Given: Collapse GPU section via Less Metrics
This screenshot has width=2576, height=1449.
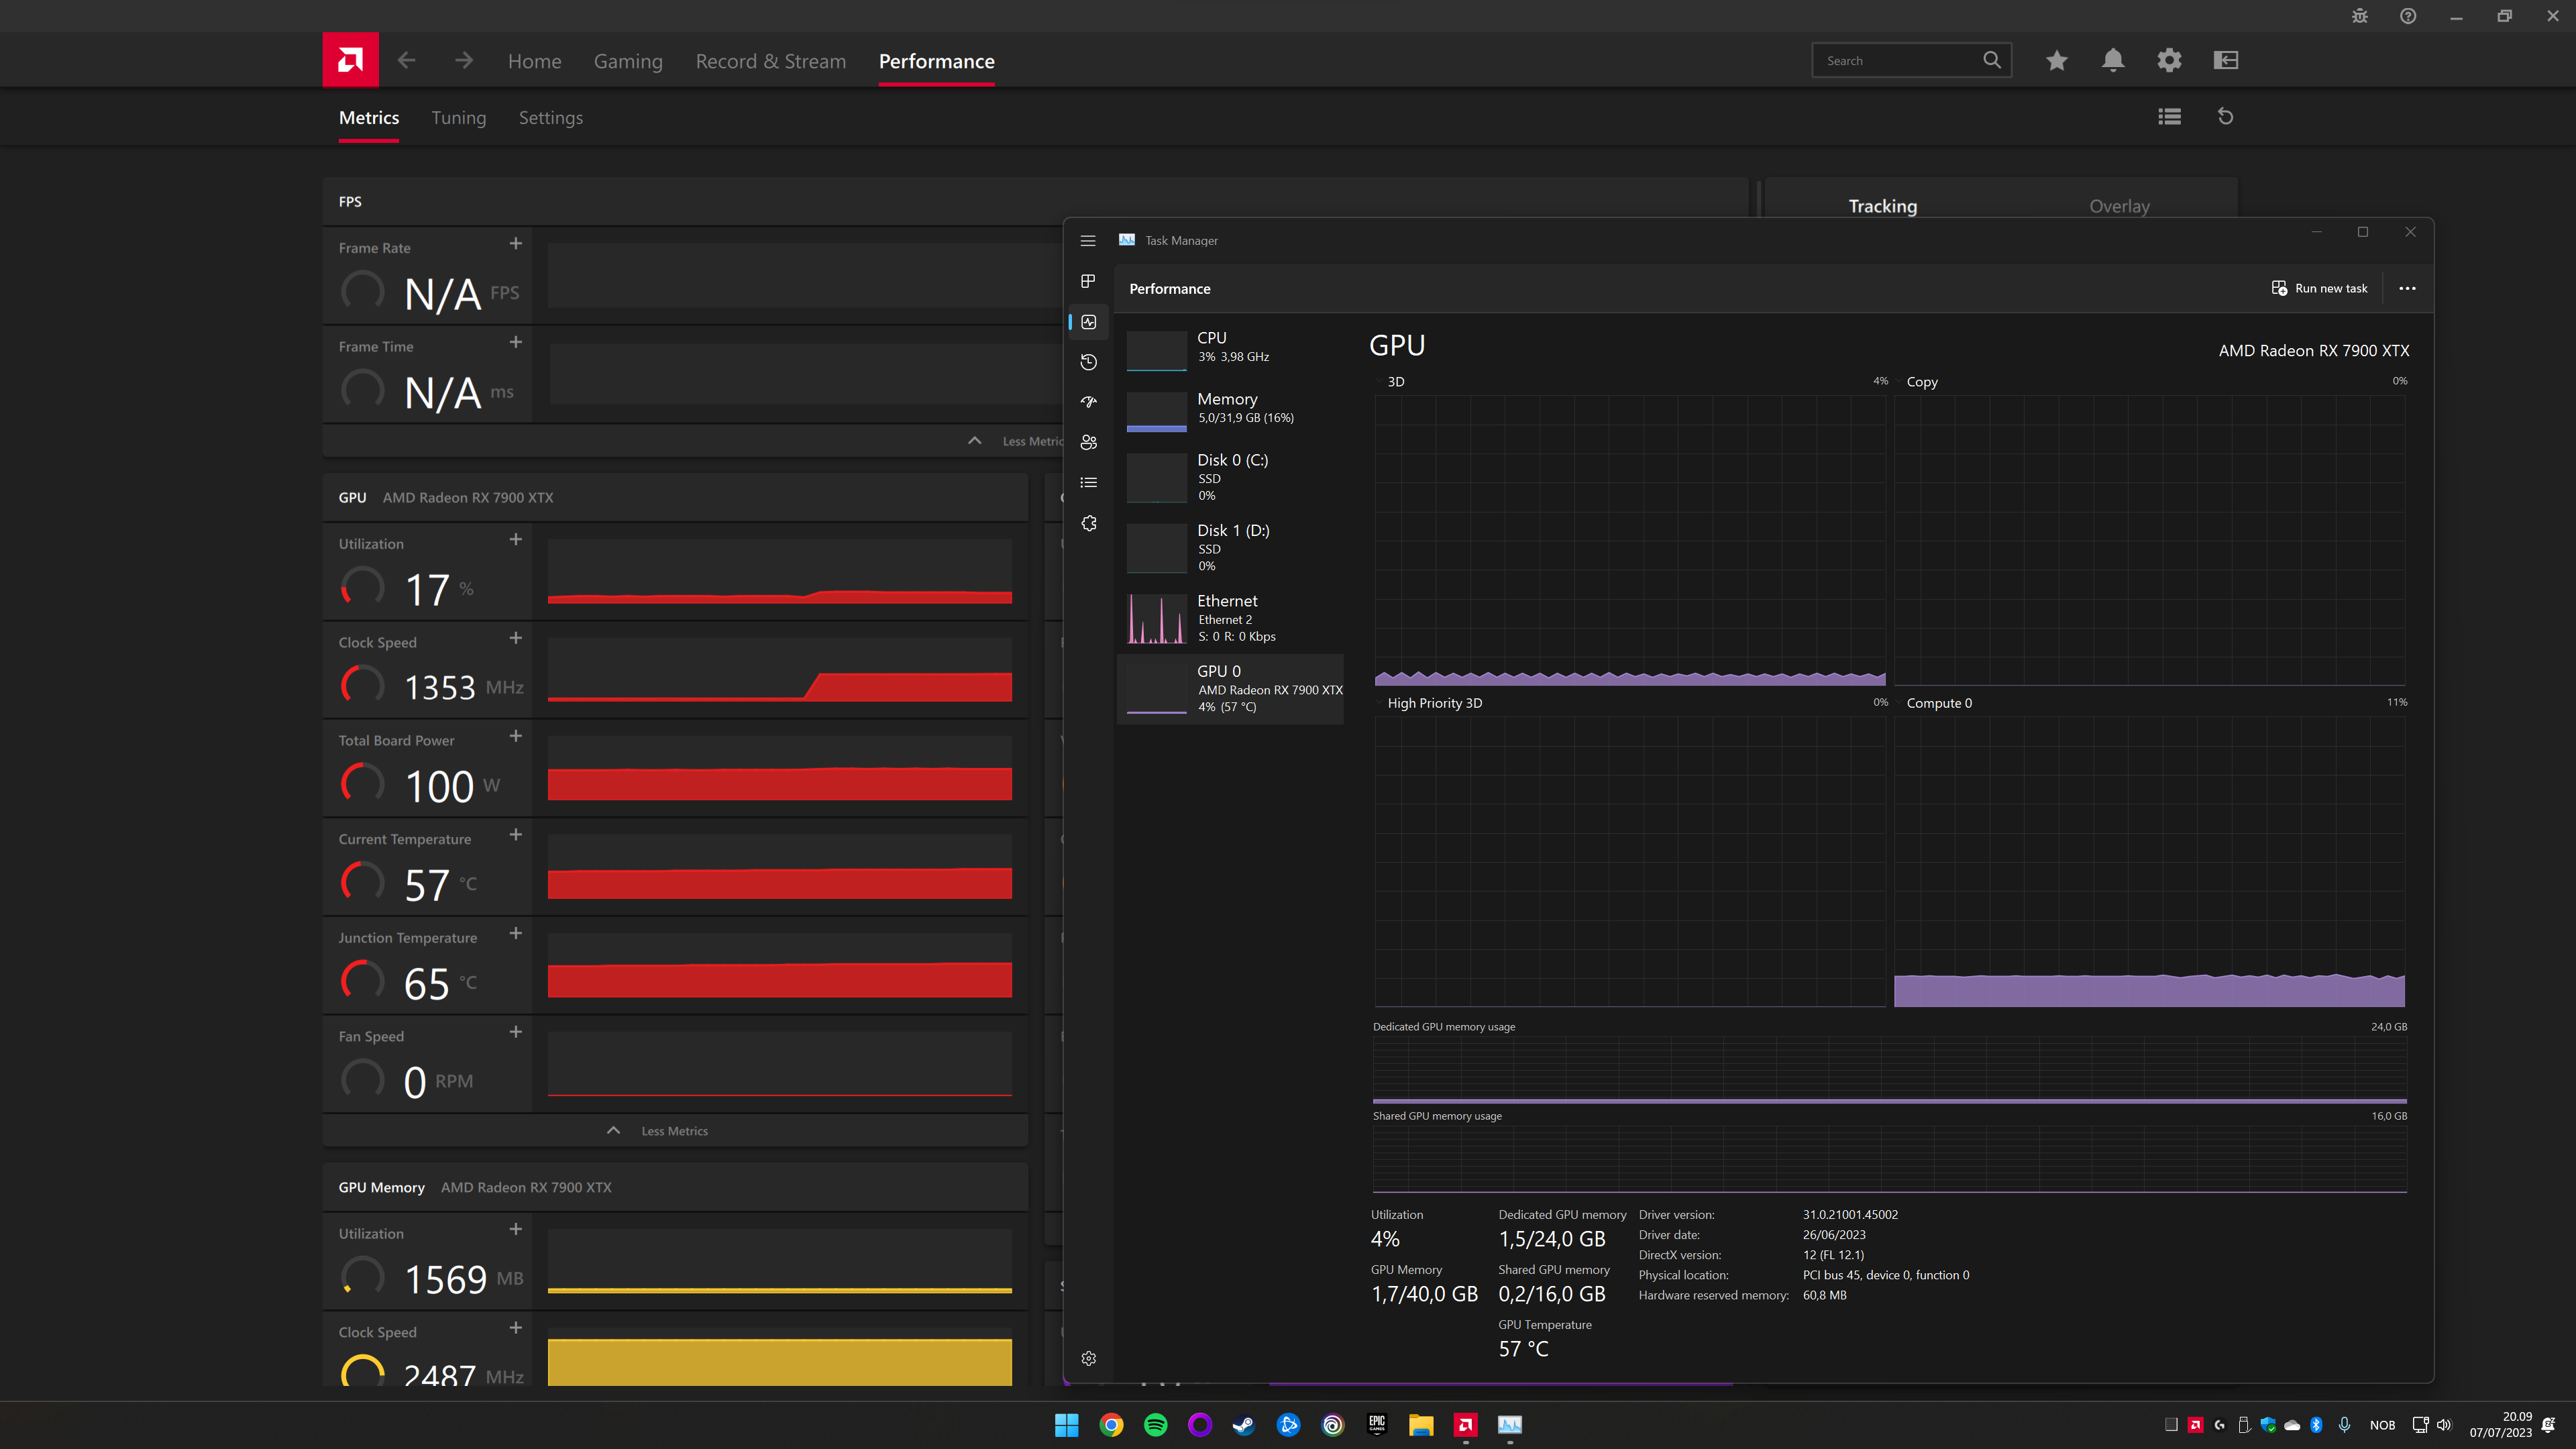Looking at the screenshot, I should tap(657, 1131).
